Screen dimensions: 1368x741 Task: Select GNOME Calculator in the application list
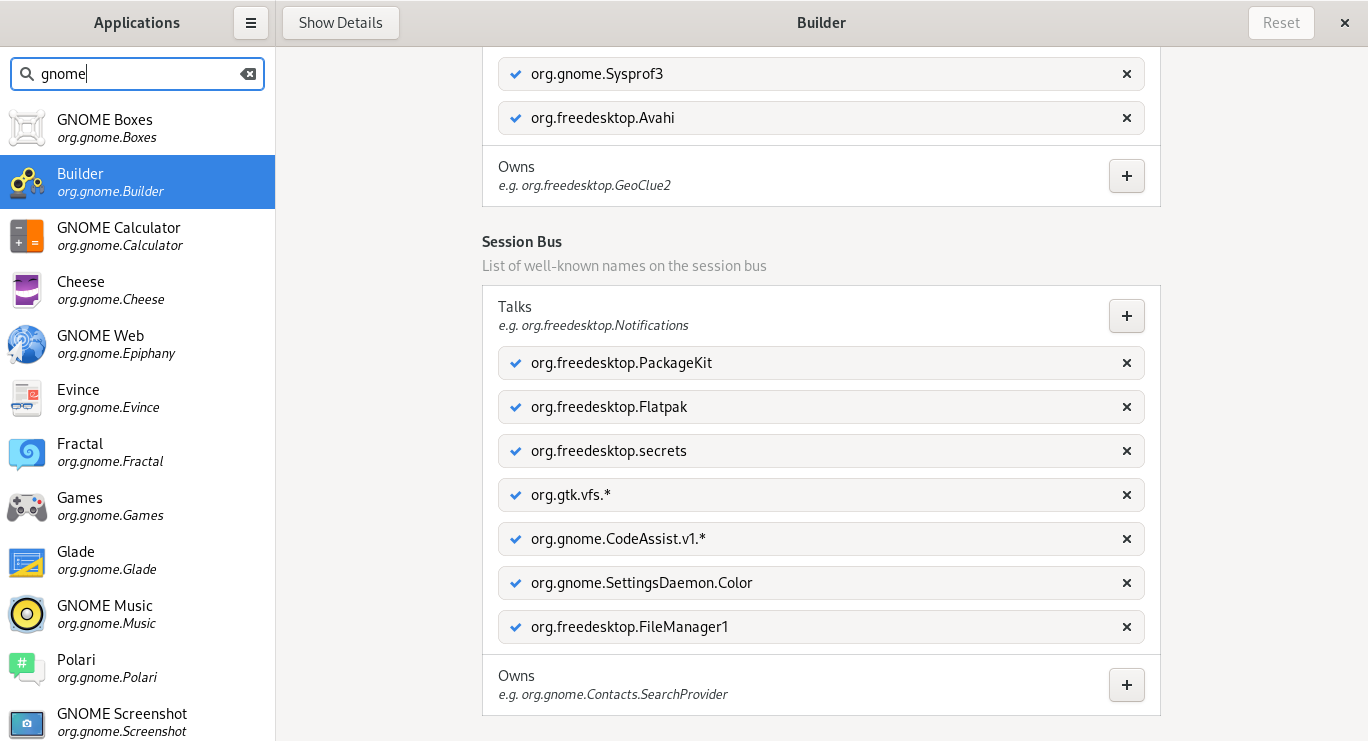click(x=138, y=236)
